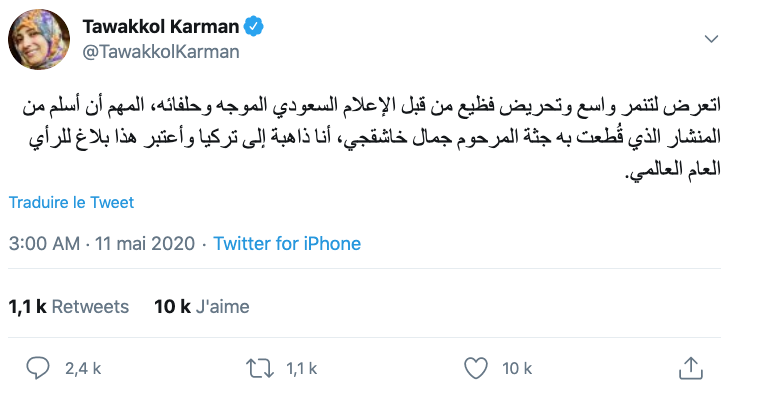Image resolution: width=759 pixels, height=405 pixels.
Task: Expand the tweet options chevron
Action: (x=712, y=39)
